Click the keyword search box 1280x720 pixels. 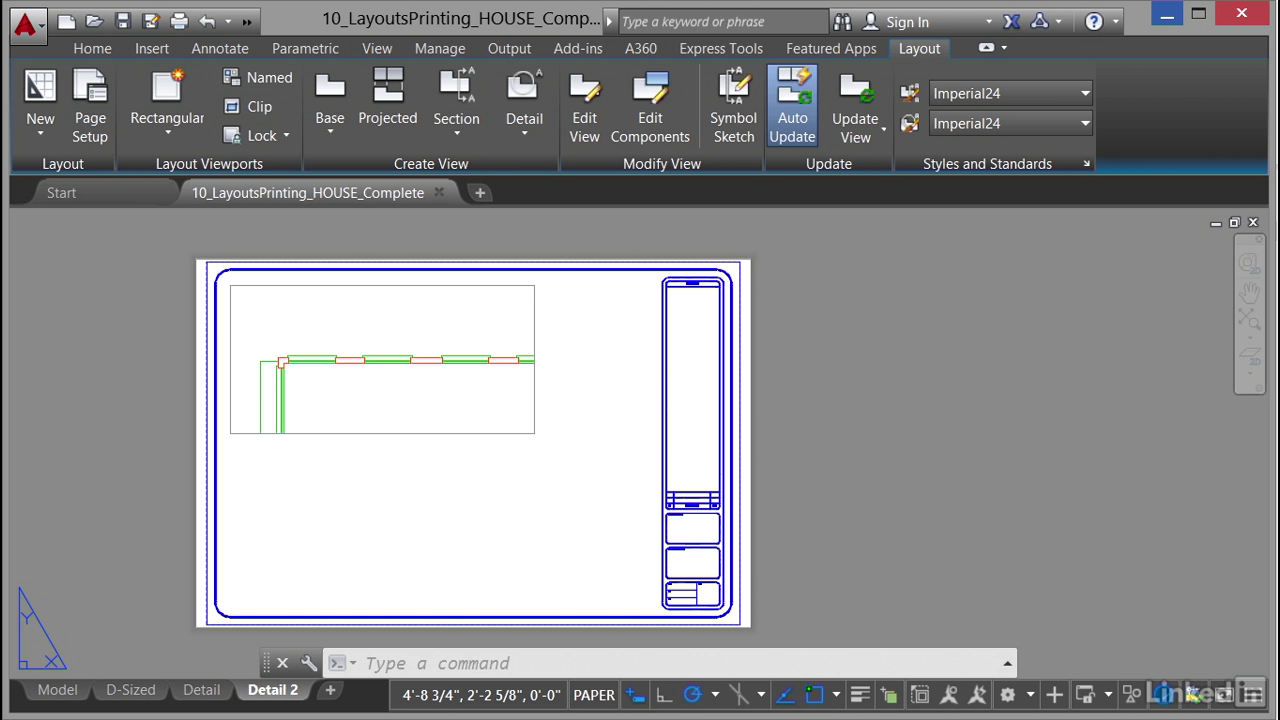tap(722, 22)
